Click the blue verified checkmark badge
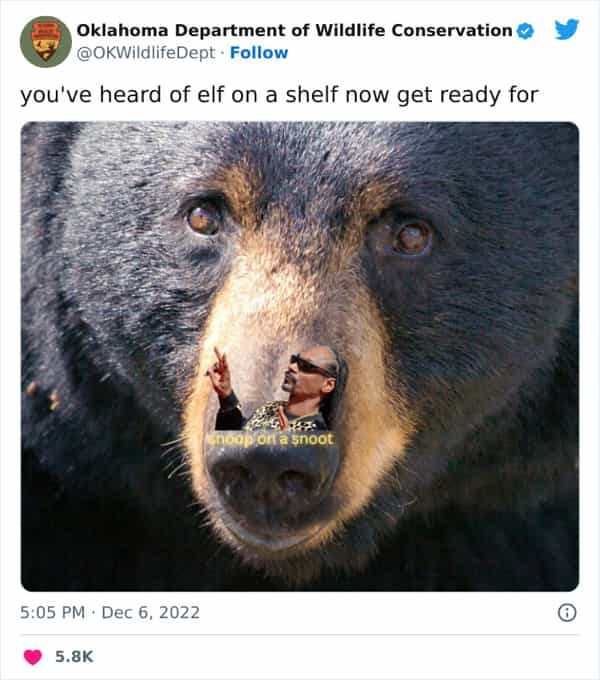The height and width of the screenshot is (680, 600). pyautogui.click(x=525, y=31)
